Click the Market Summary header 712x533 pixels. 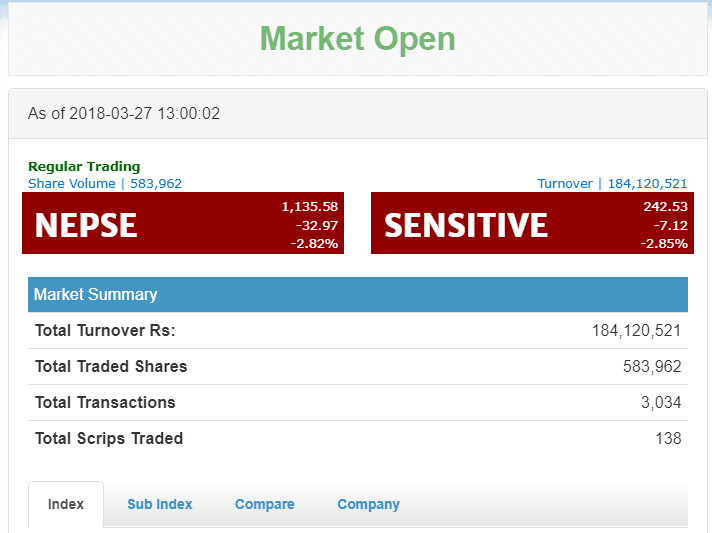click(x=358, y=295)
